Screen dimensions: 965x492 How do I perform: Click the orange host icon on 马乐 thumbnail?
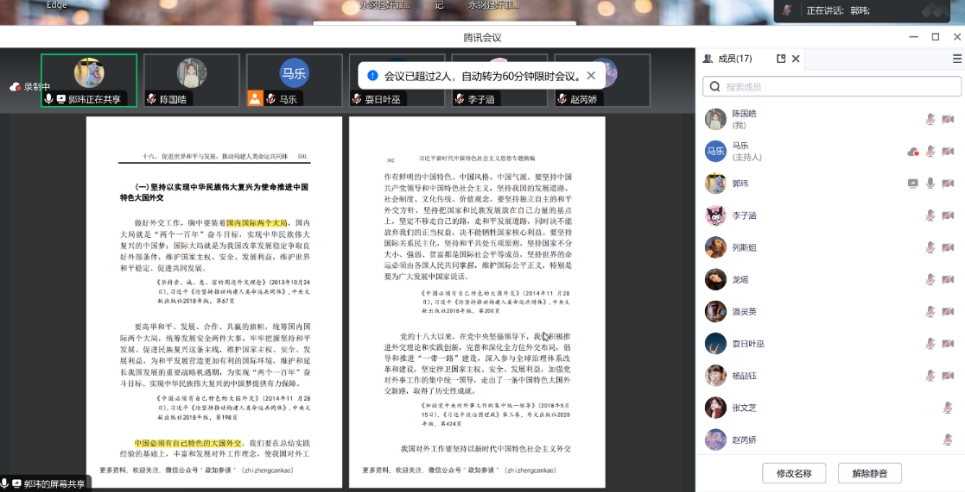pos(255,99)
